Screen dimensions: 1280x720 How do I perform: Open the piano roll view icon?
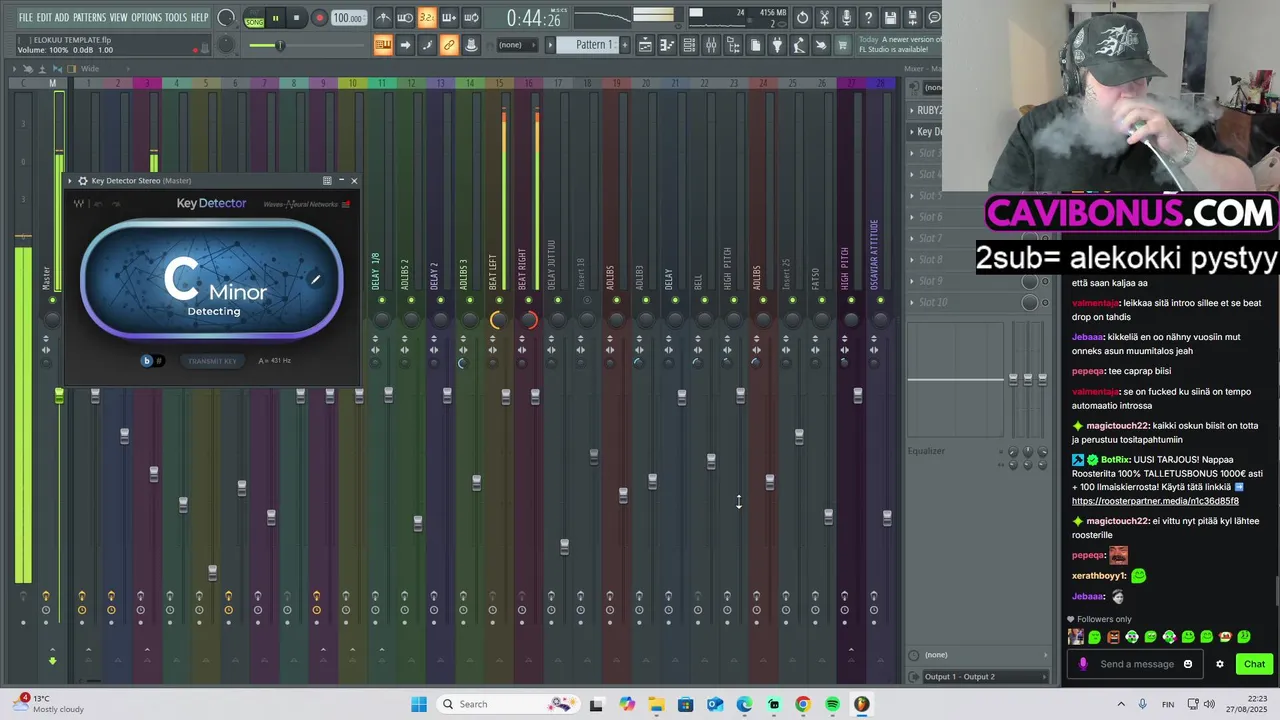667,45
